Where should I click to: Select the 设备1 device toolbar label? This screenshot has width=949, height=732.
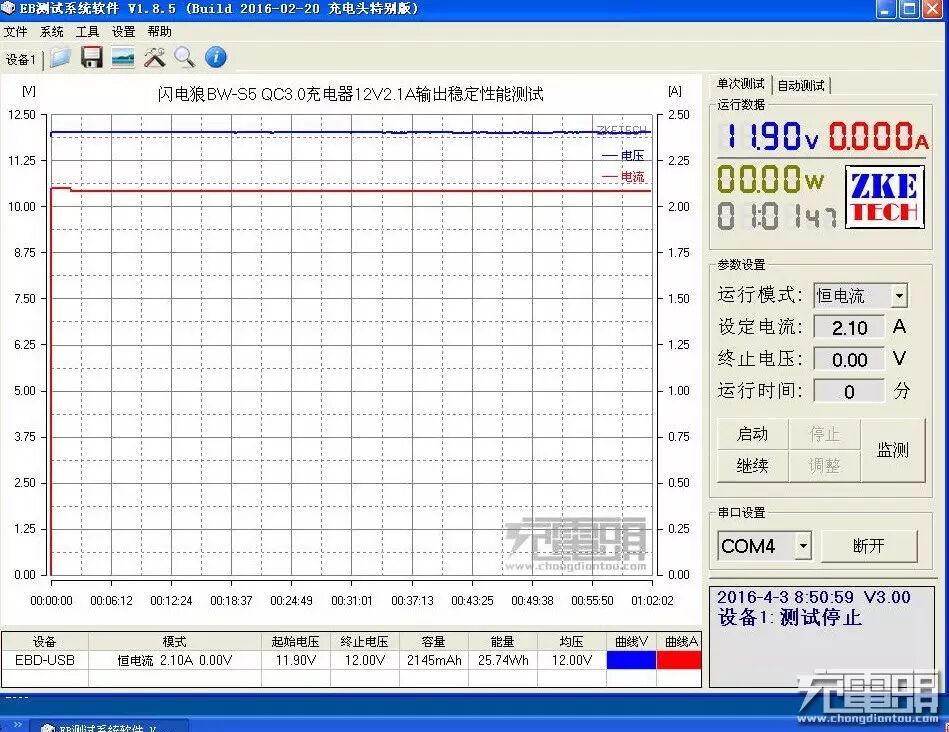(x=21, y=59)
